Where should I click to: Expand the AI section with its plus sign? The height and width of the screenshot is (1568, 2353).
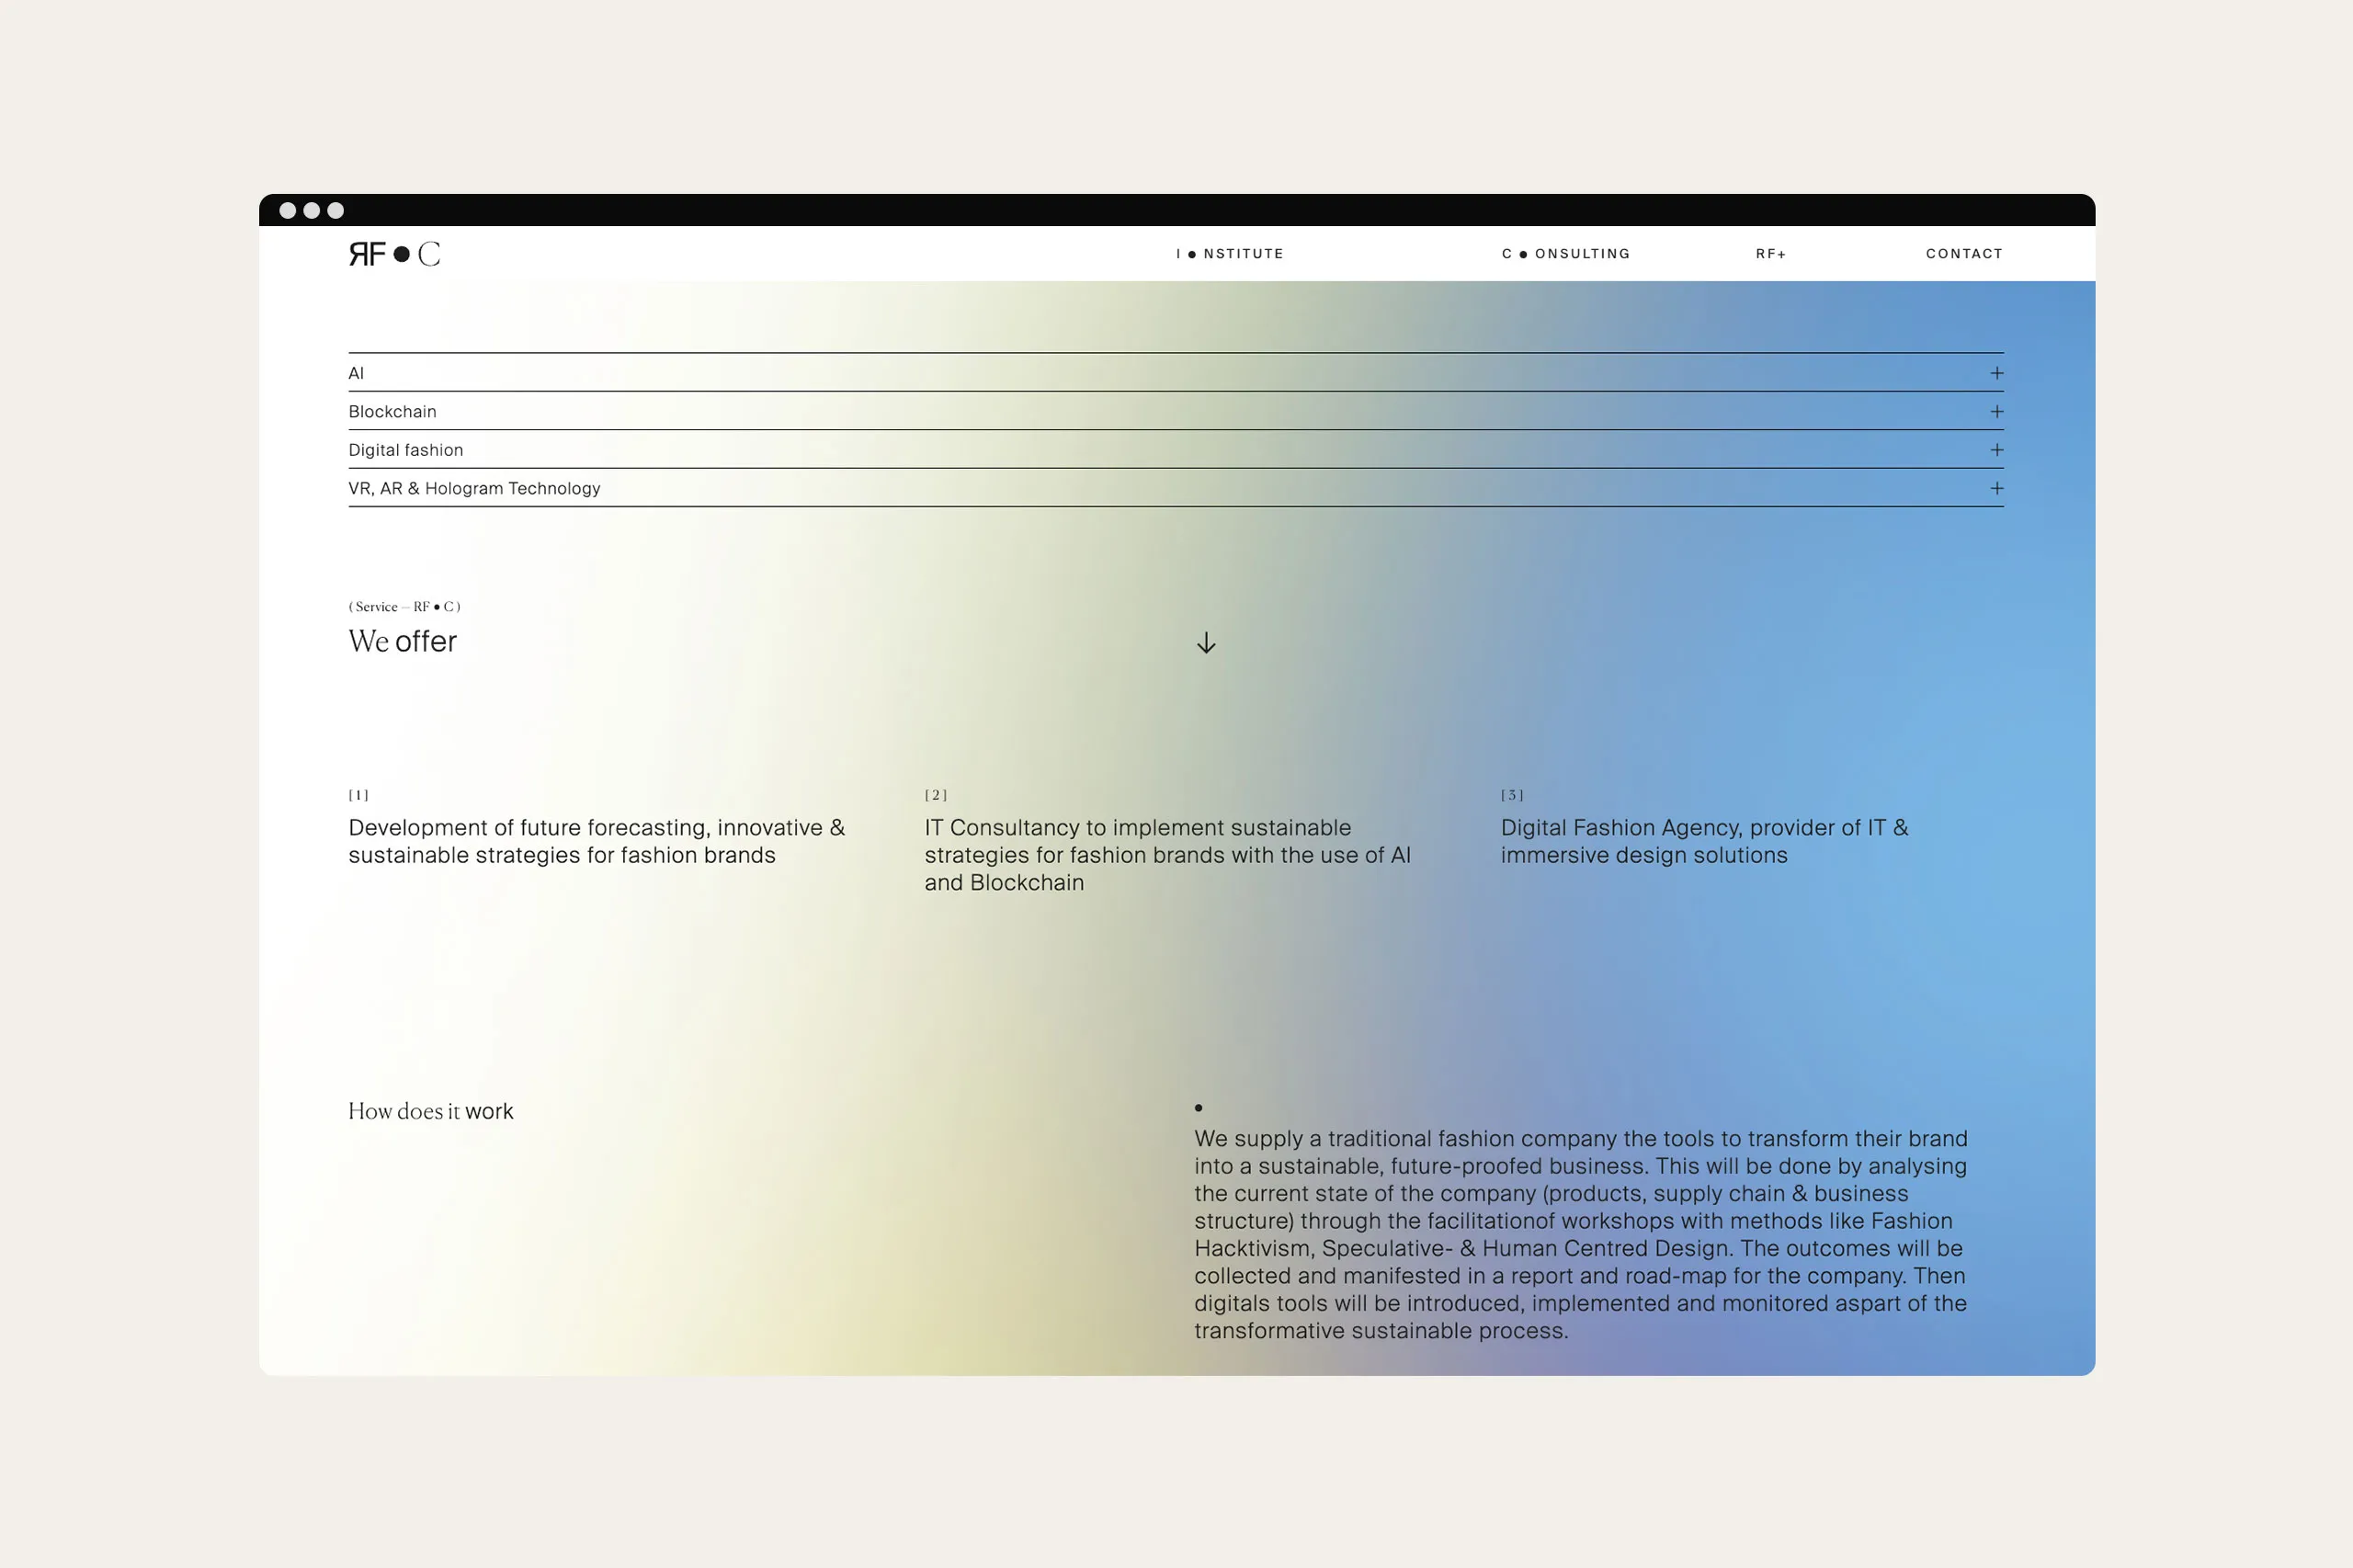click(x=1996, y=373)
